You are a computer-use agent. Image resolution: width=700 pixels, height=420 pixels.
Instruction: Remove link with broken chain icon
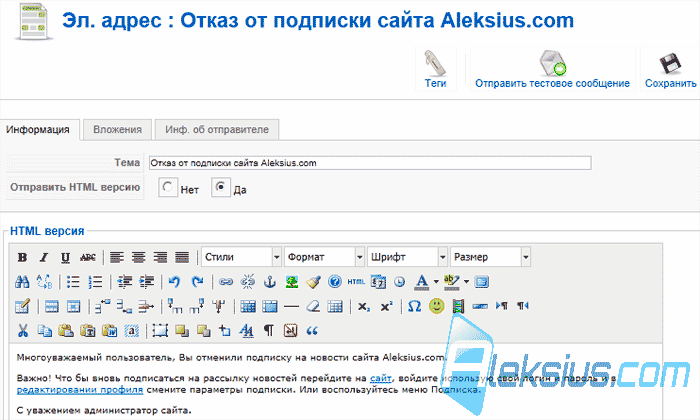(x=248, y=282)
